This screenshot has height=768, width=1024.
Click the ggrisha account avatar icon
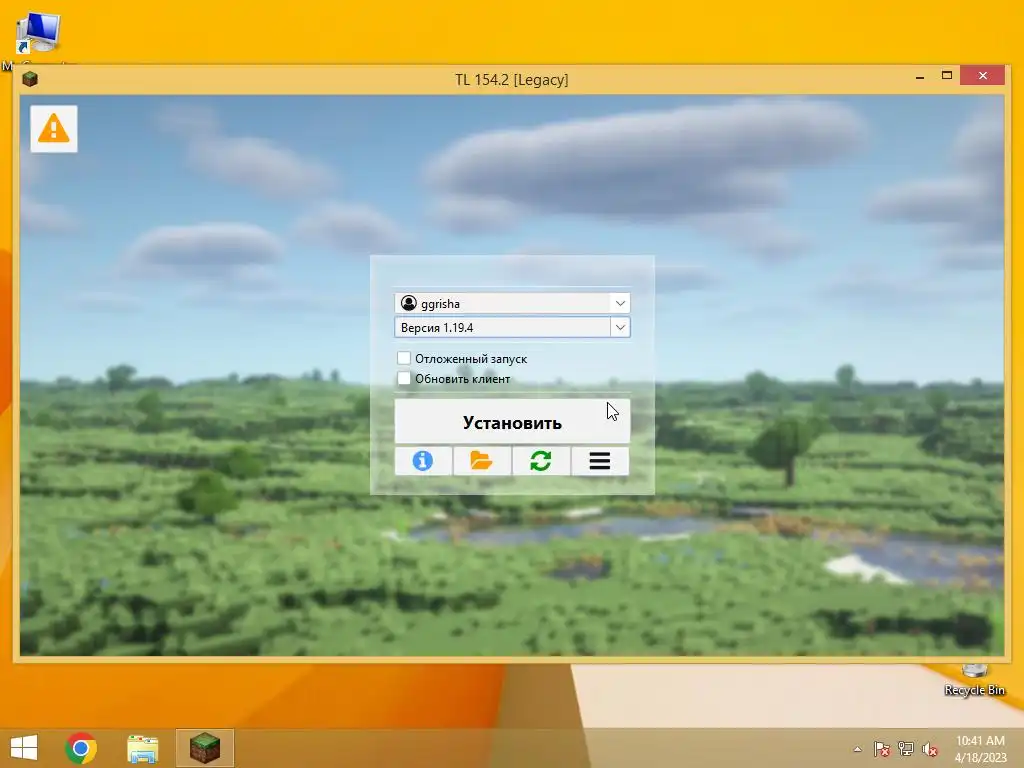(409, 303)
